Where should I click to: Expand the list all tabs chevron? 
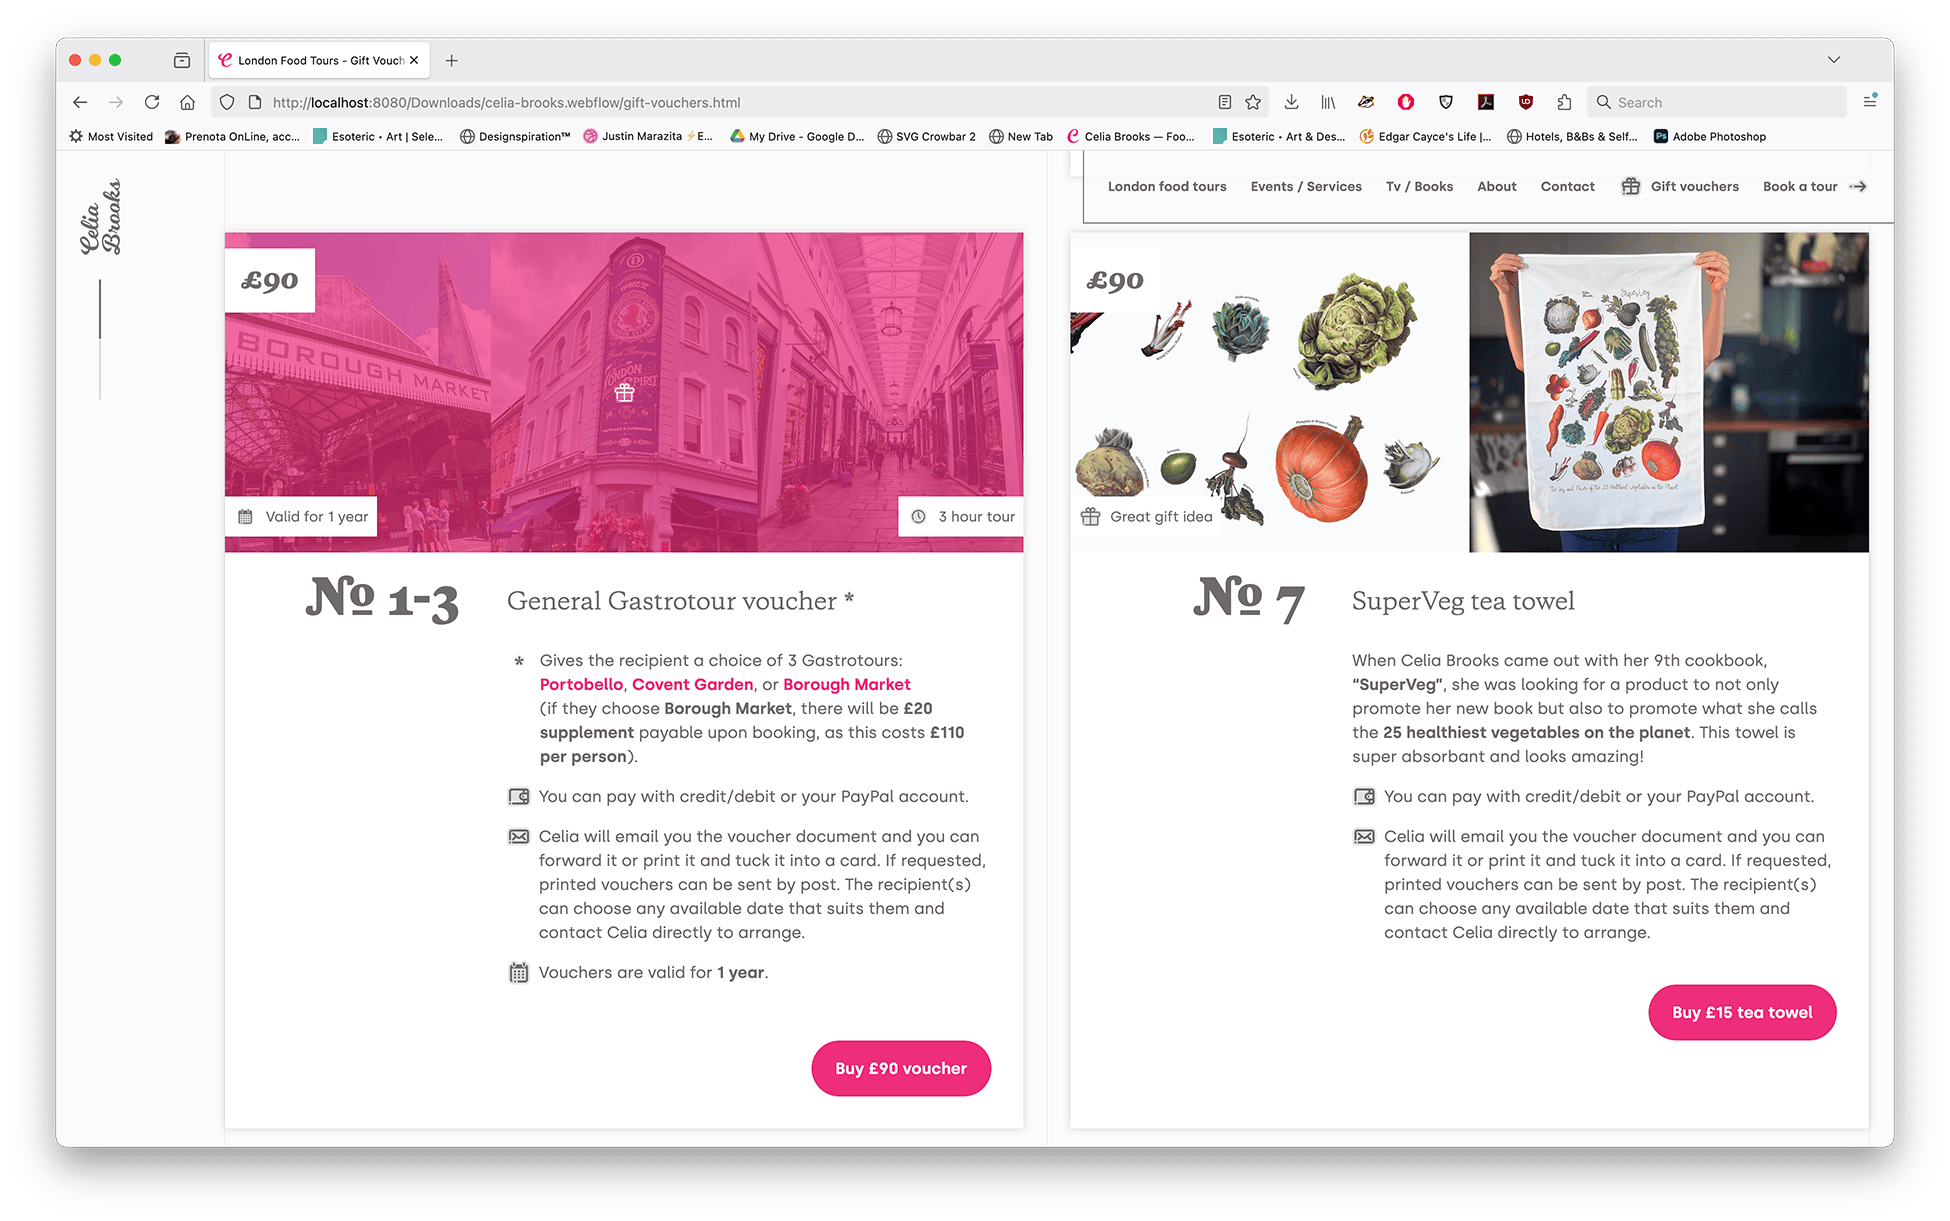point(1833,60)
